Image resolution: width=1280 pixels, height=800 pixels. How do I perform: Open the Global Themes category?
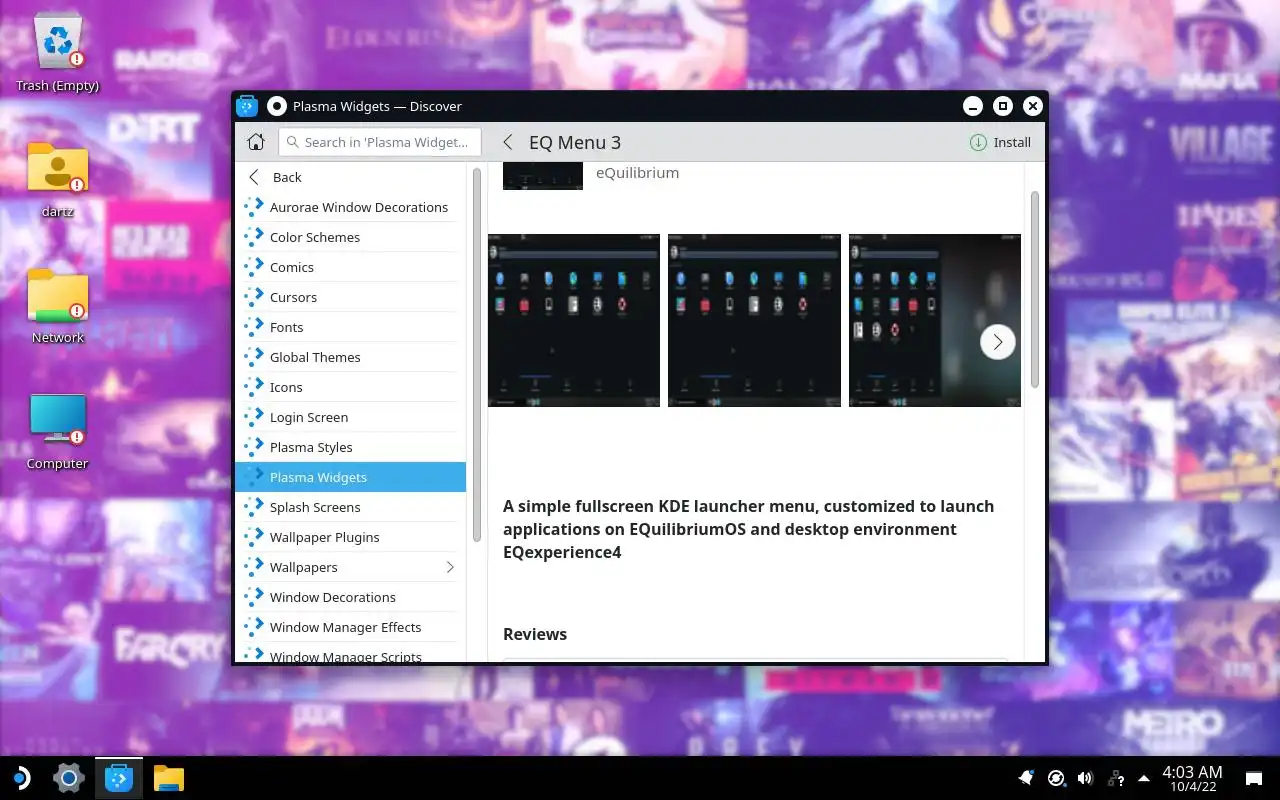click(351, 357)
